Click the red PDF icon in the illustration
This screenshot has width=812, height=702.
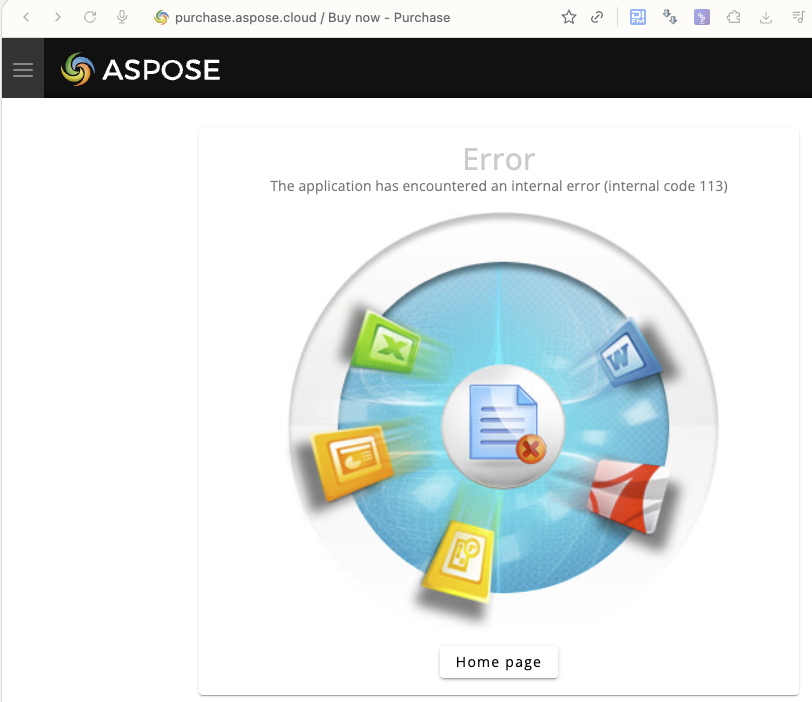point(628,496)
